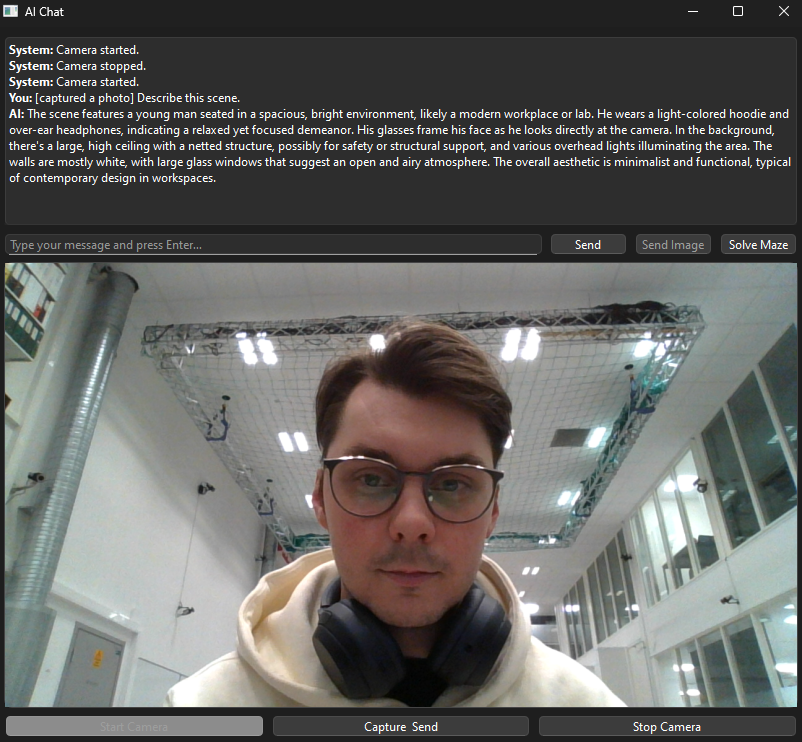This screenshot has width=802, height=742.
Task: Click the 'Describe this scene' user message
Action: pos(124,98)
